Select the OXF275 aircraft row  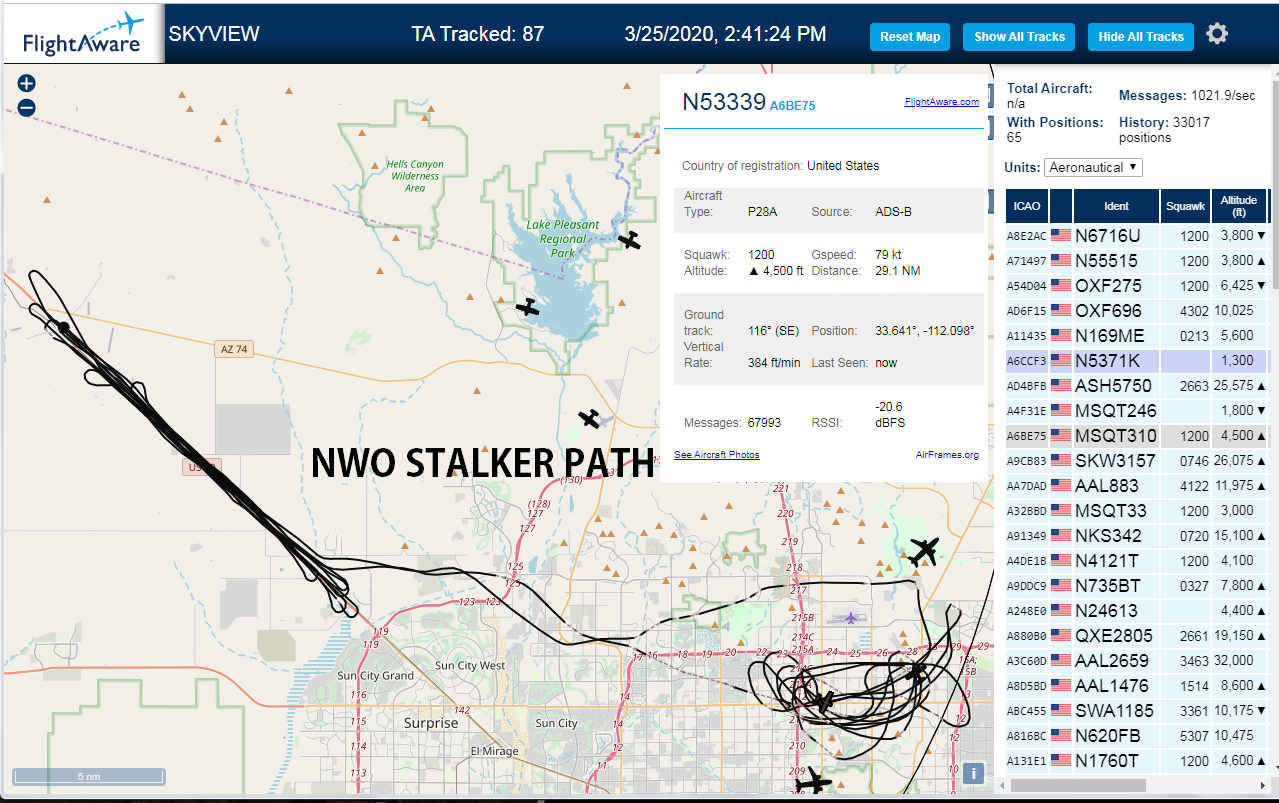tap(1137, 286)
